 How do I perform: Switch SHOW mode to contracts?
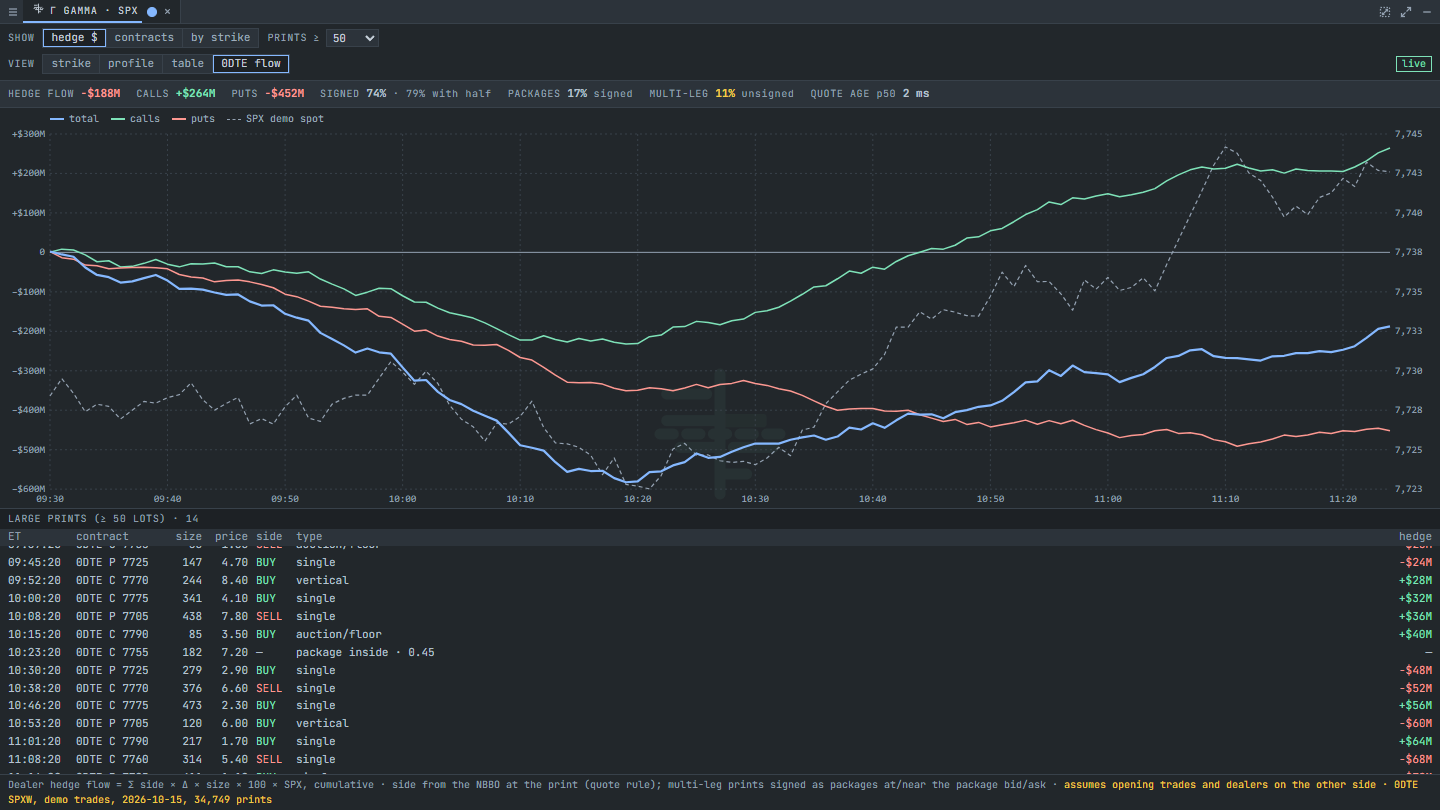pyautogui.click(x=144, y=38)
